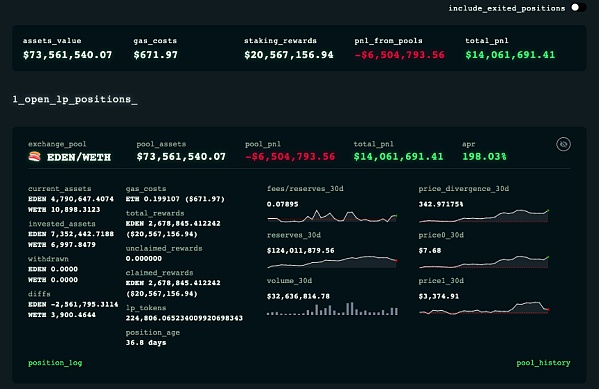
Task: Click the staking_rewards amount in summary
Action: click(289, 55)
